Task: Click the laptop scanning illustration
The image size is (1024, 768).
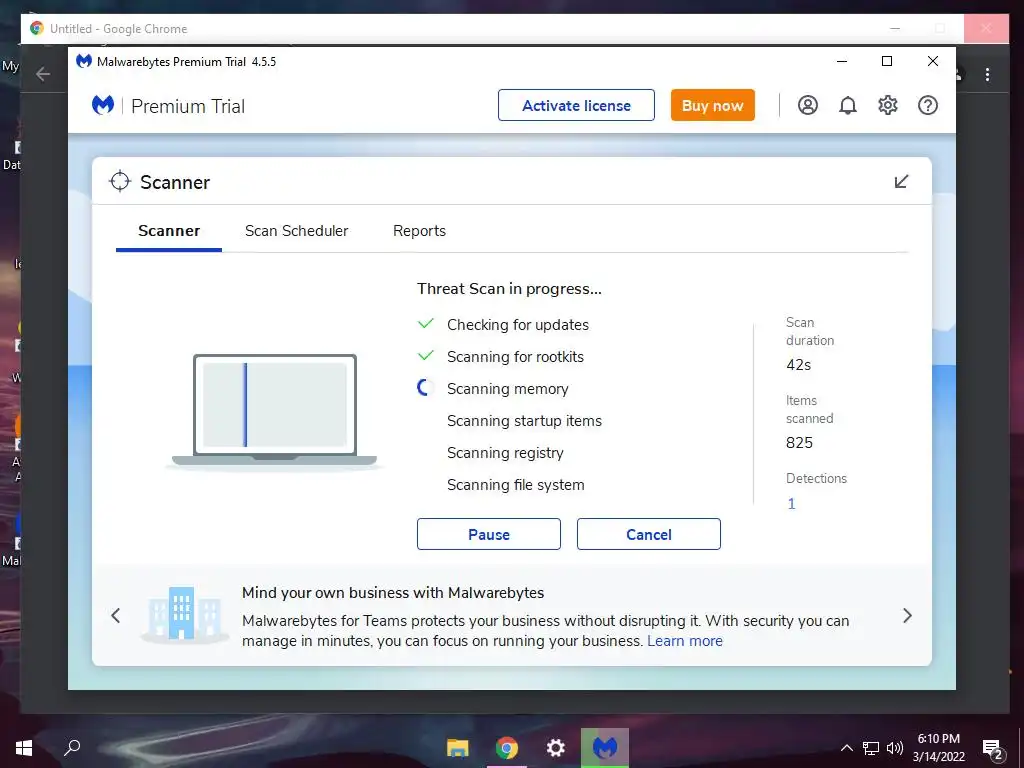Action: tap(274, 410)
